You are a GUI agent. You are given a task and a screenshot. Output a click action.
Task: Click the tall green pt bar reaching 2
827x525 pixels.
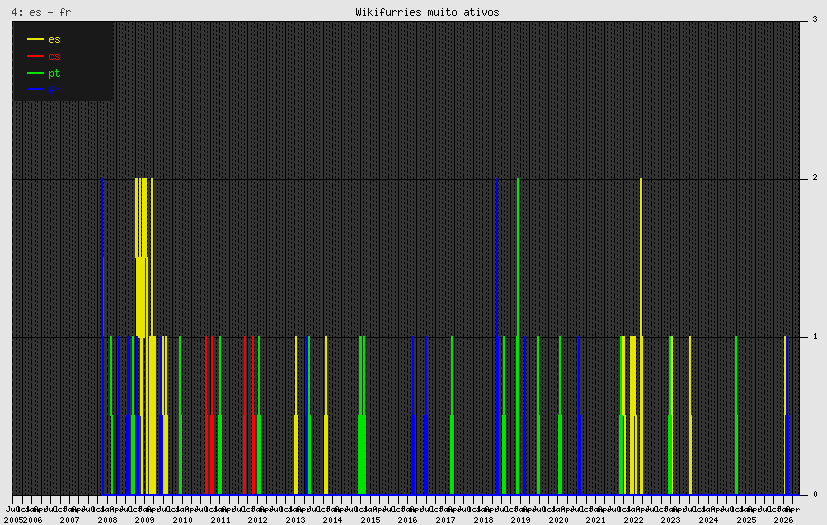[x=518, y=336]
